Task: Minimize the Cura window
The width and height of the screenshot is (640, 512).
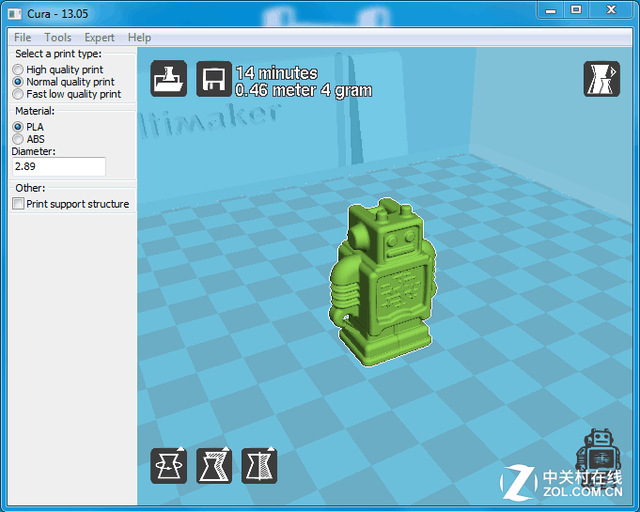Action: coord(551,10)
